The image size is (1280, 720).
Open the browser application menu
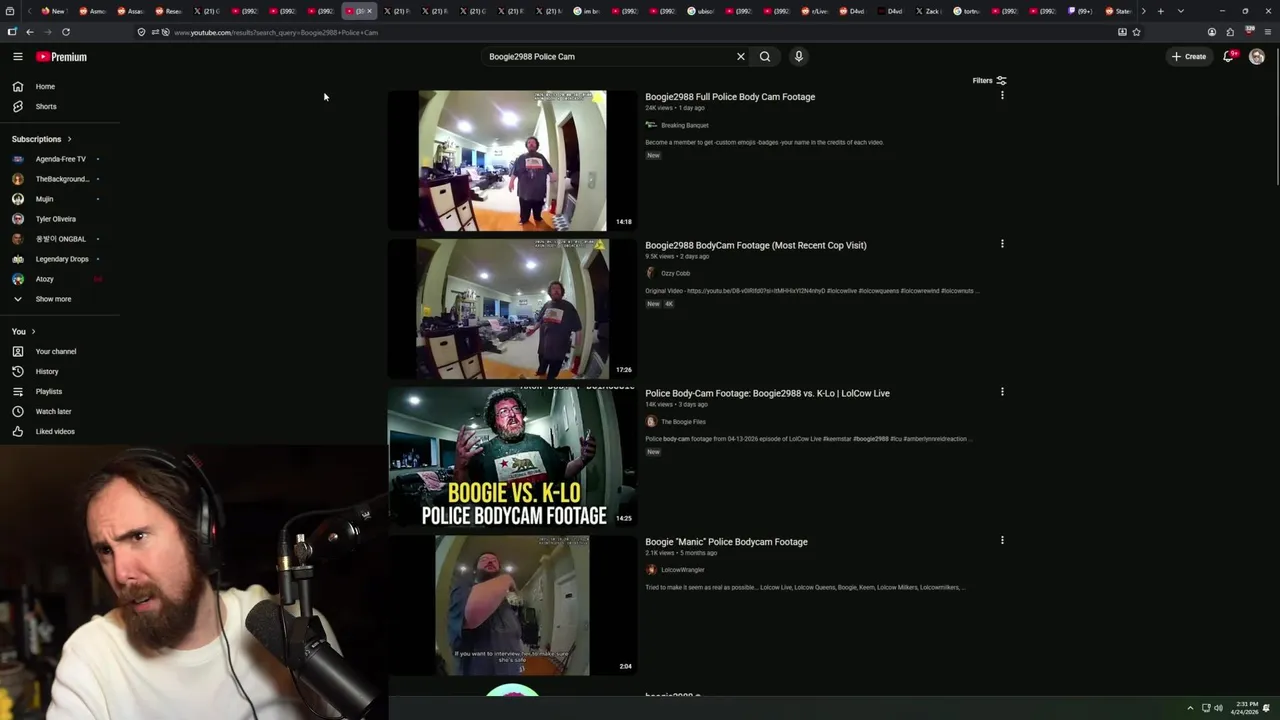(x=1268, y=32)
